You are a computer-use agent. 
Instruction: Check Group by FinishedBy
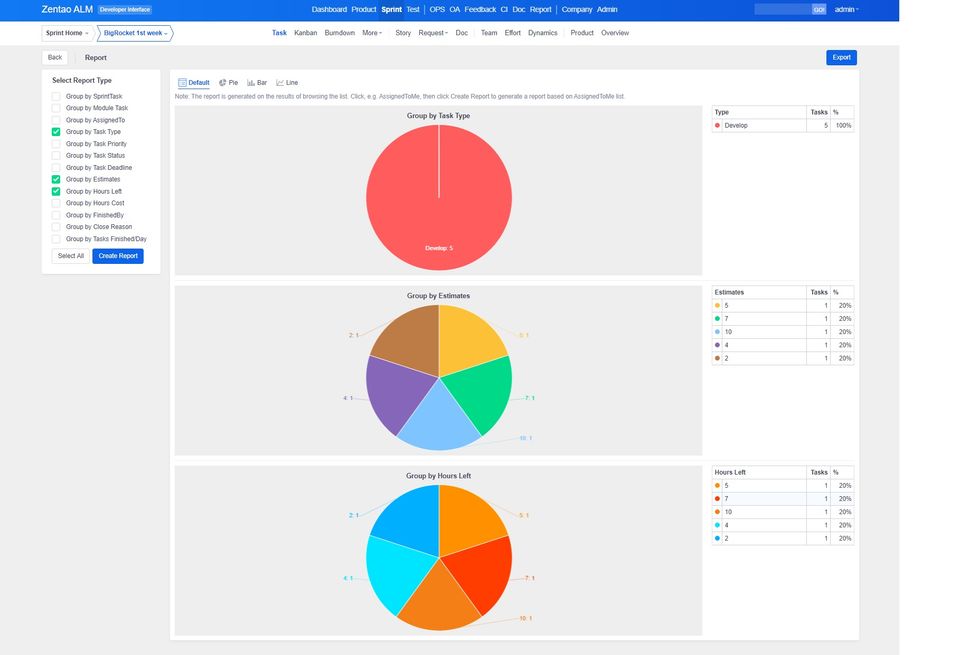[x=56, y=215]
